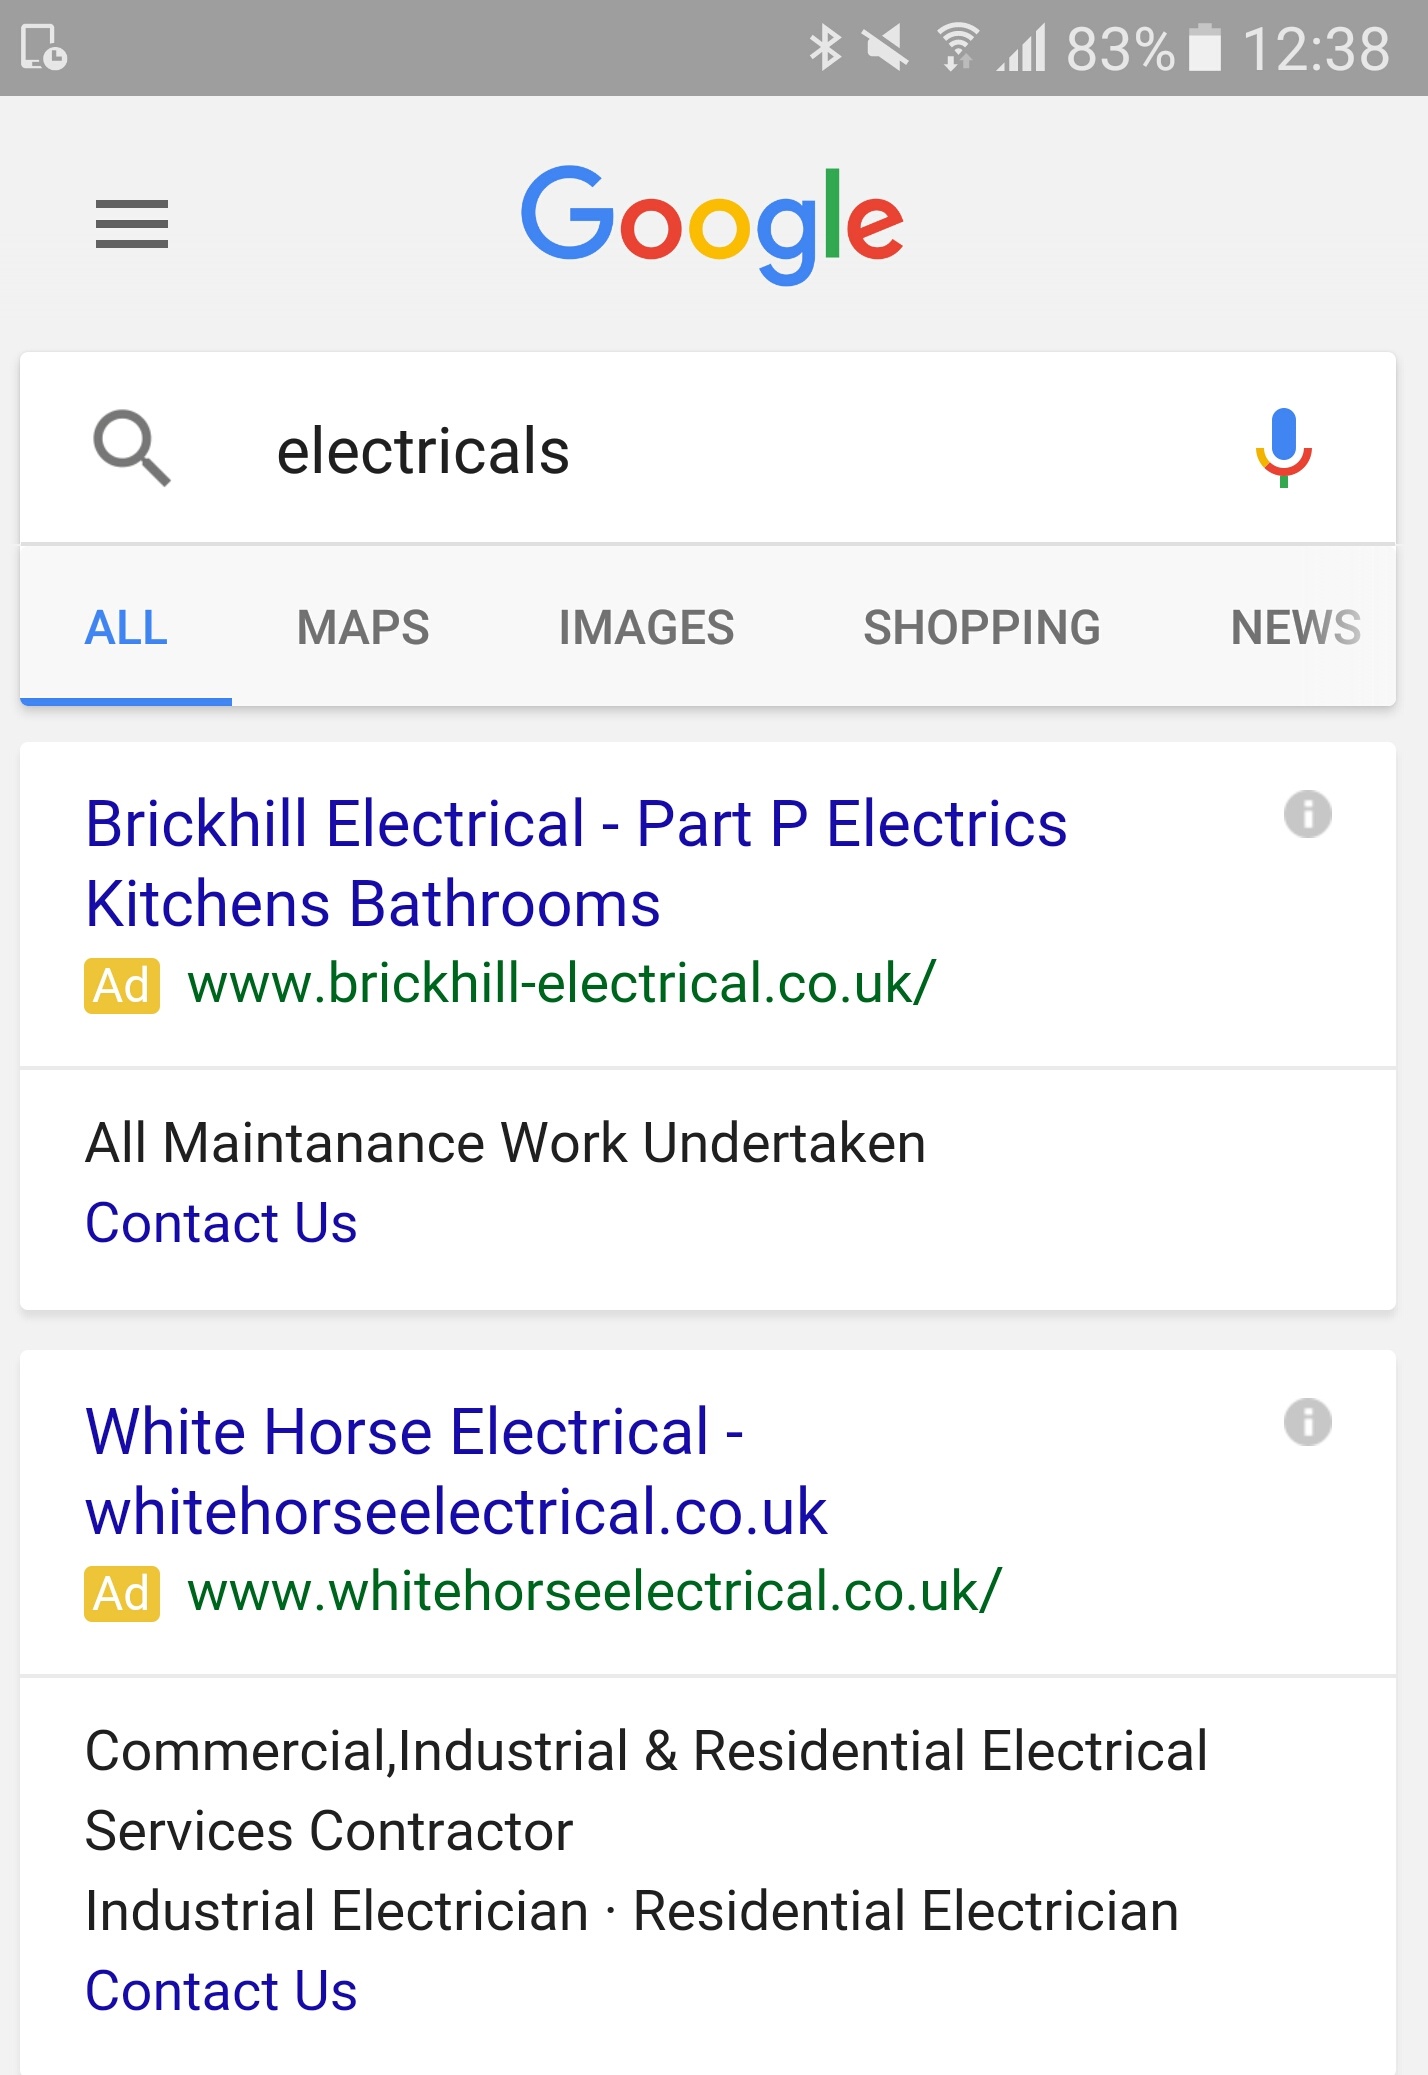Viewport: 1428px width, 2075px height.
Task: Focus the search box containing 'electricals'
Action: [700, 451]
